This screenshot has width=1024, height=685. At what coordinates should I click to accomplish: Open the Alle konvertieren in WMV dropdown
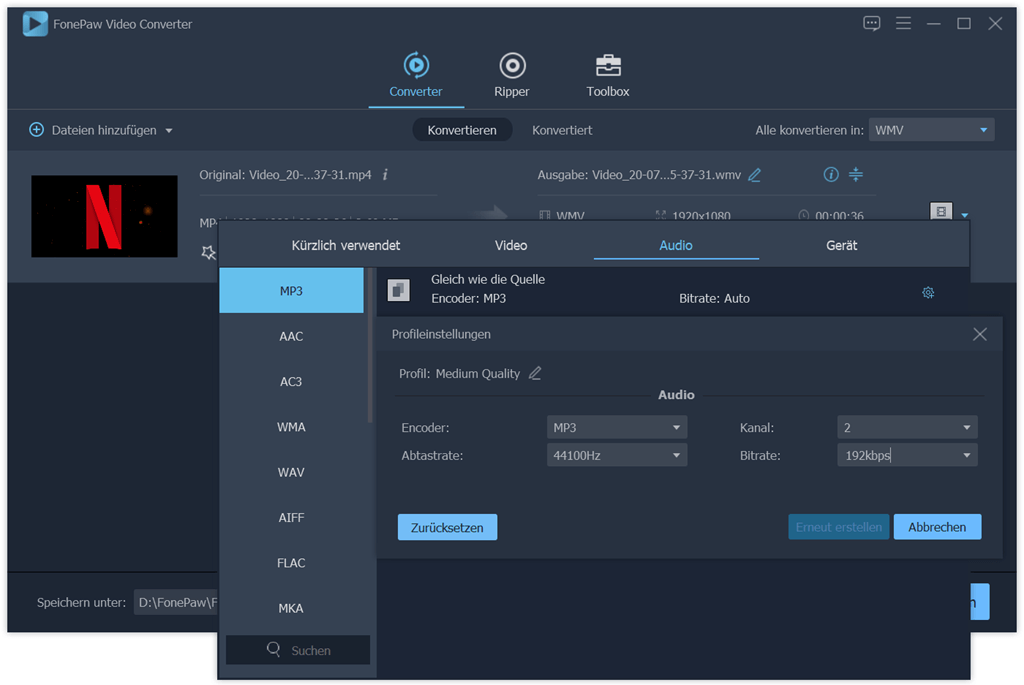[x=931, y=130]
